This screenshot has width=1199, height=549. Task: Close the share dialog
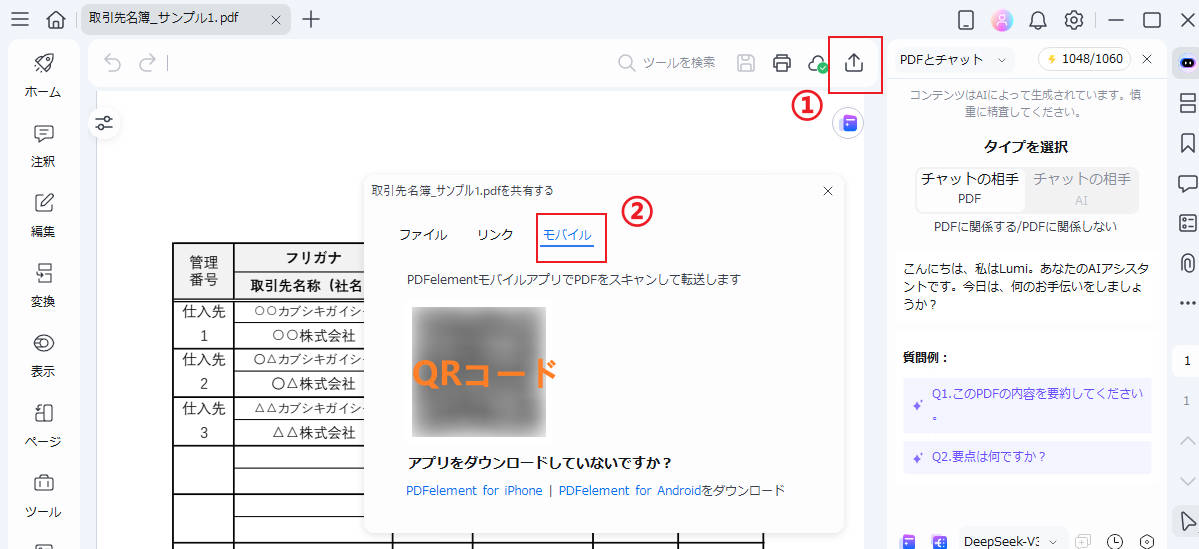(x=827, y=191)
